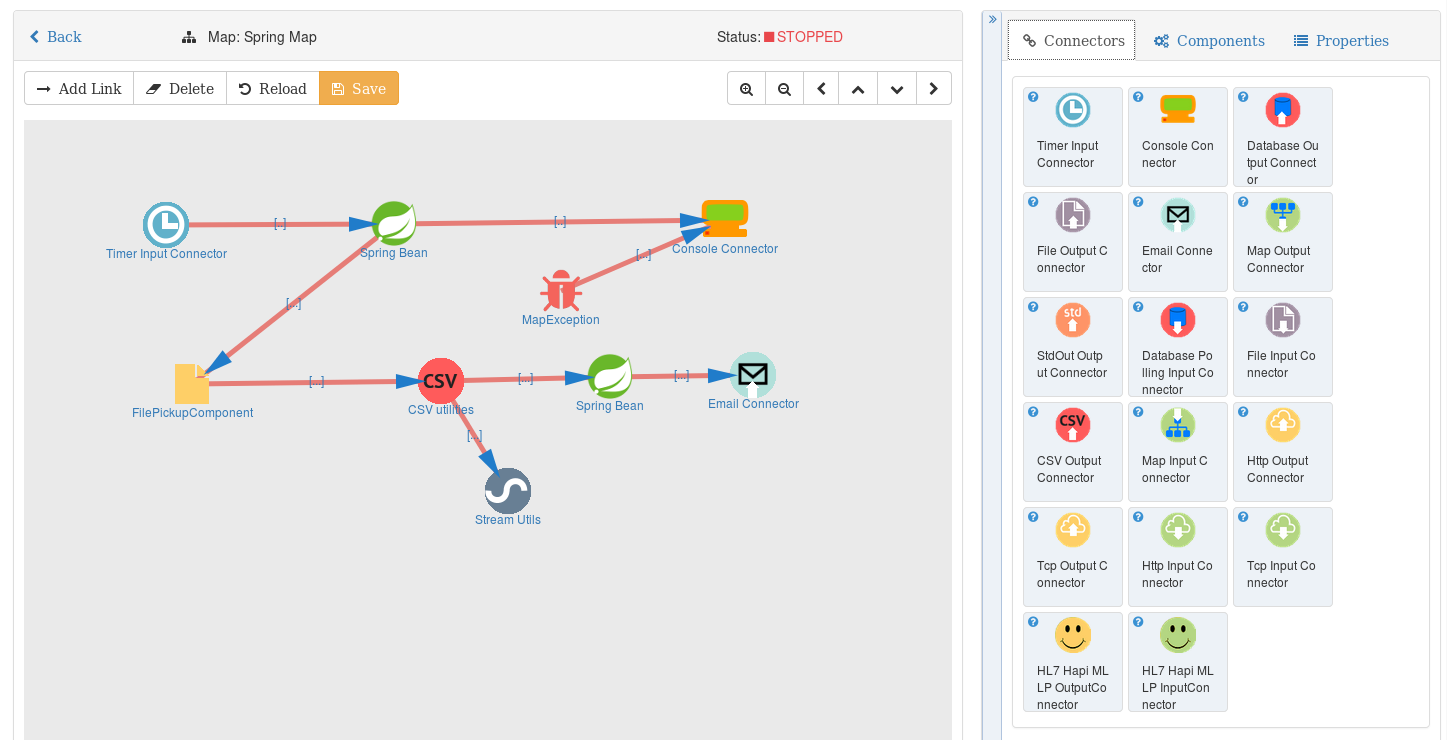Click the FilePickupComponent file icon

[192, 384]
